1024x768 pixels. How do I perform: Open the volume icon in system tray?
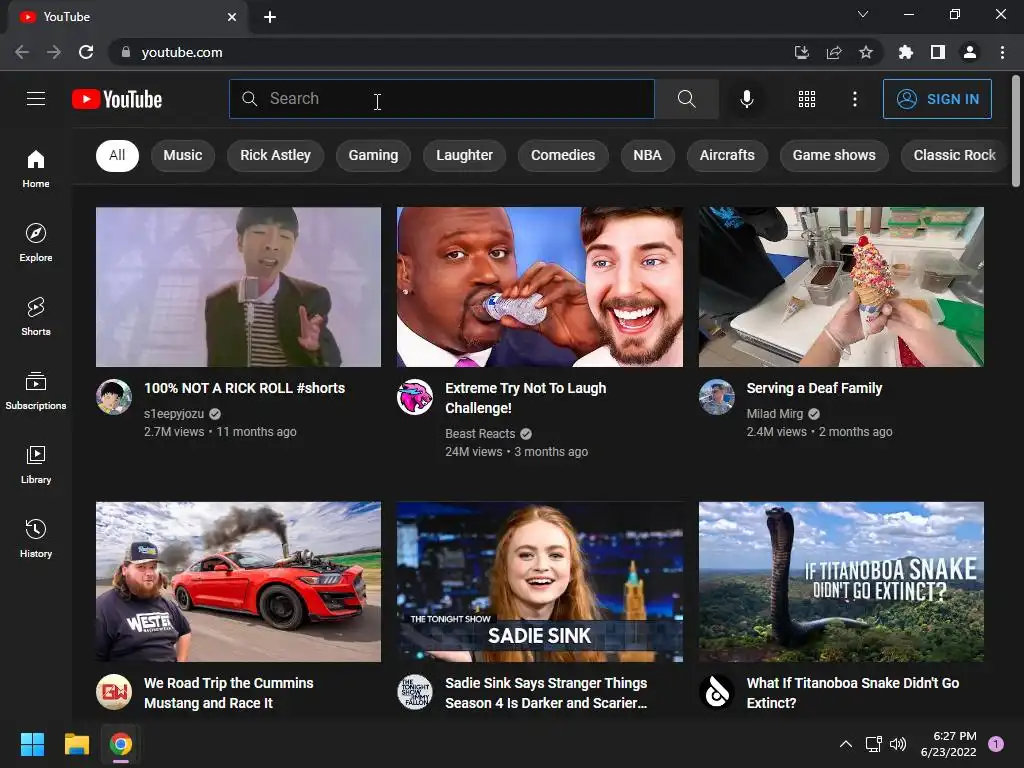(899, 744)
